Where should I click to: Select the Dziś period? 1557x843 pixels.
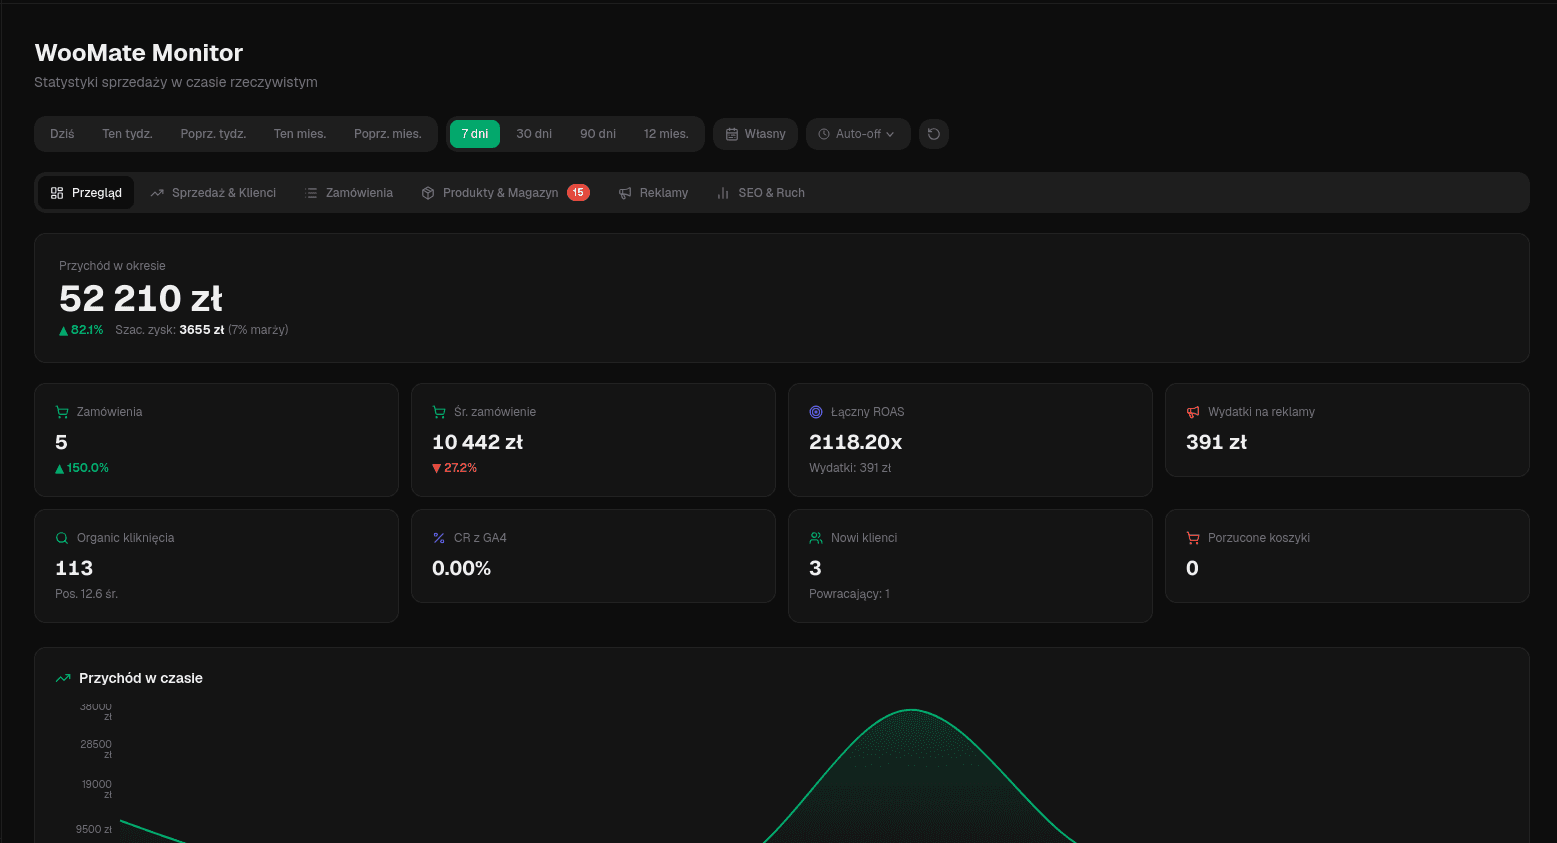click(x=62, y=134)
